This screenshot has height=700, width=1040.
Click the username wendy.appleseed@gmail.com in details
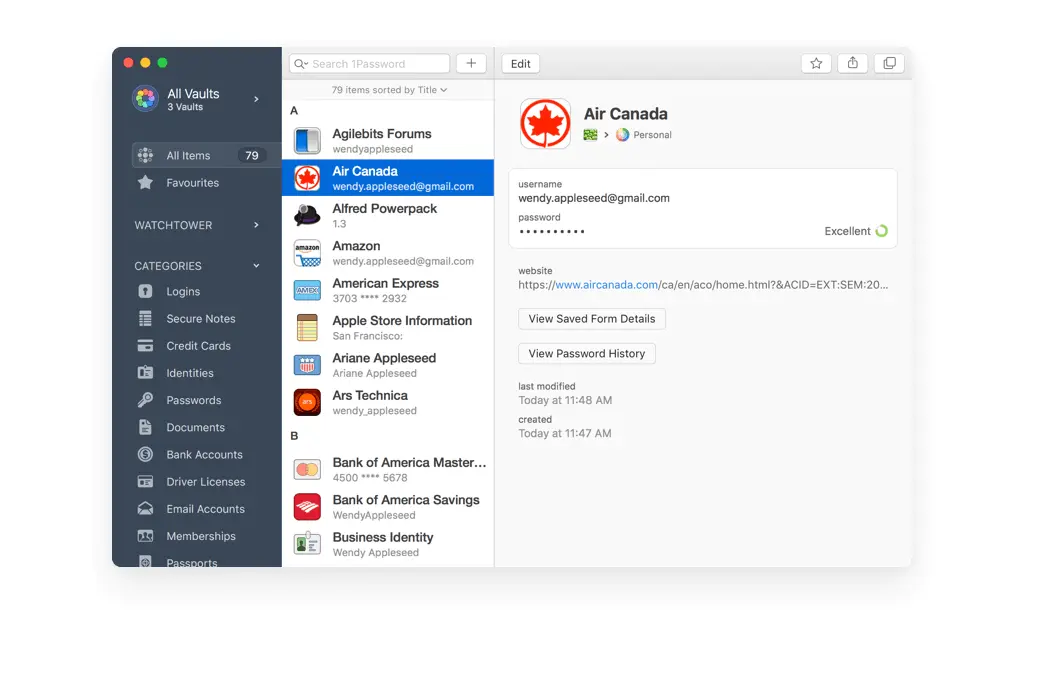click(x=594, y=198)
